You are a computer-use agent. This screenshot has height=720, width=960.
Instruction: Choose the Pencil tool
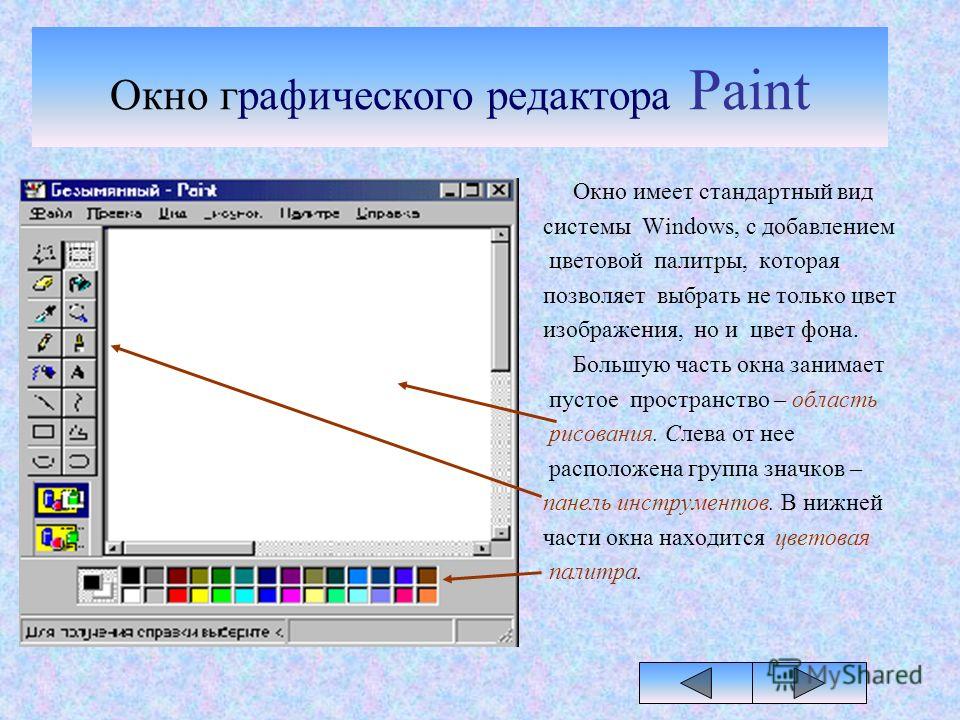pos(44,342)
